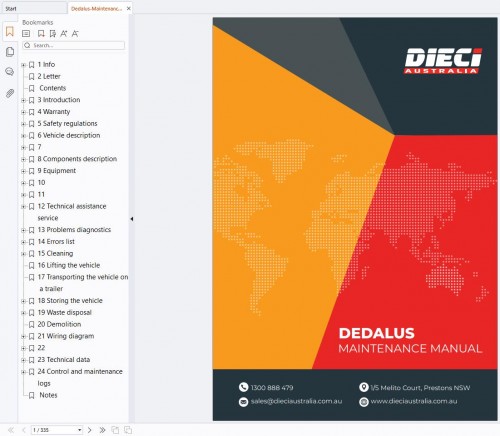Expand the 5 Safety regulations bookmark
Image resolution: width=500 pixels, height=436 pixels.
point(23,124)
